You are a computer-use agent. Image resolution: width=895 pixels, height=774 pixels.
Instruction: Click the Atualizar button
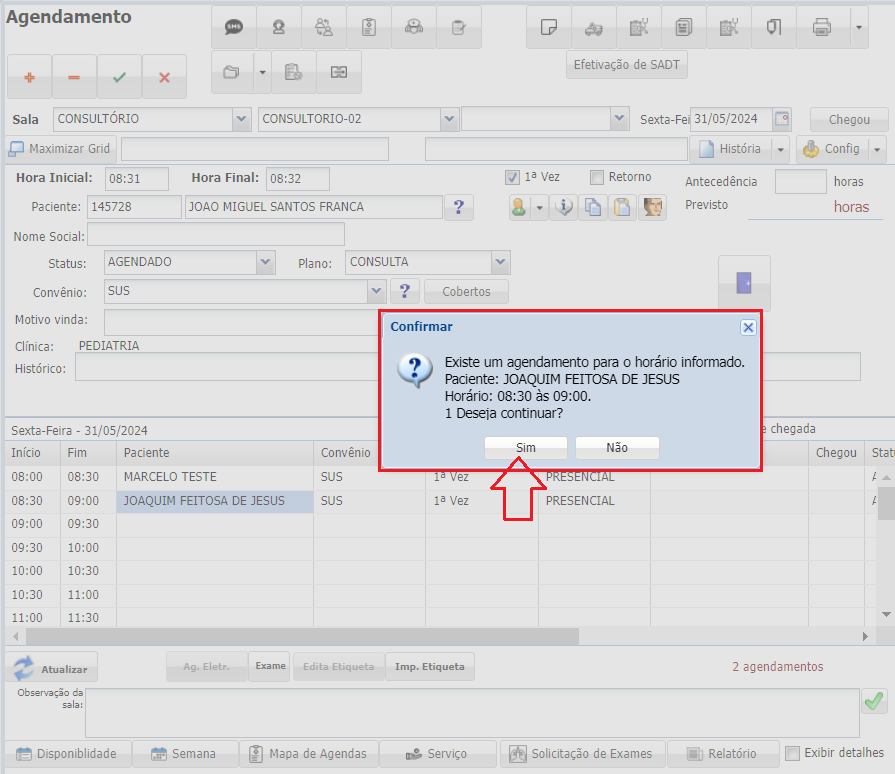(x=52, y=668)
